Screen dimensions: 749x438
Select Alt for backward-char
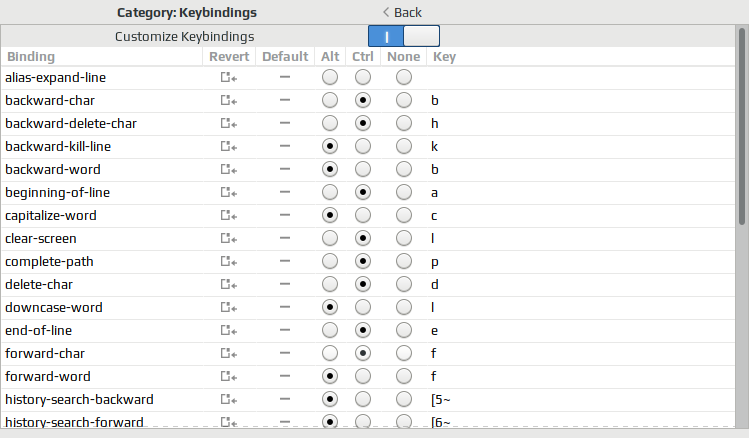pos(330,100)
